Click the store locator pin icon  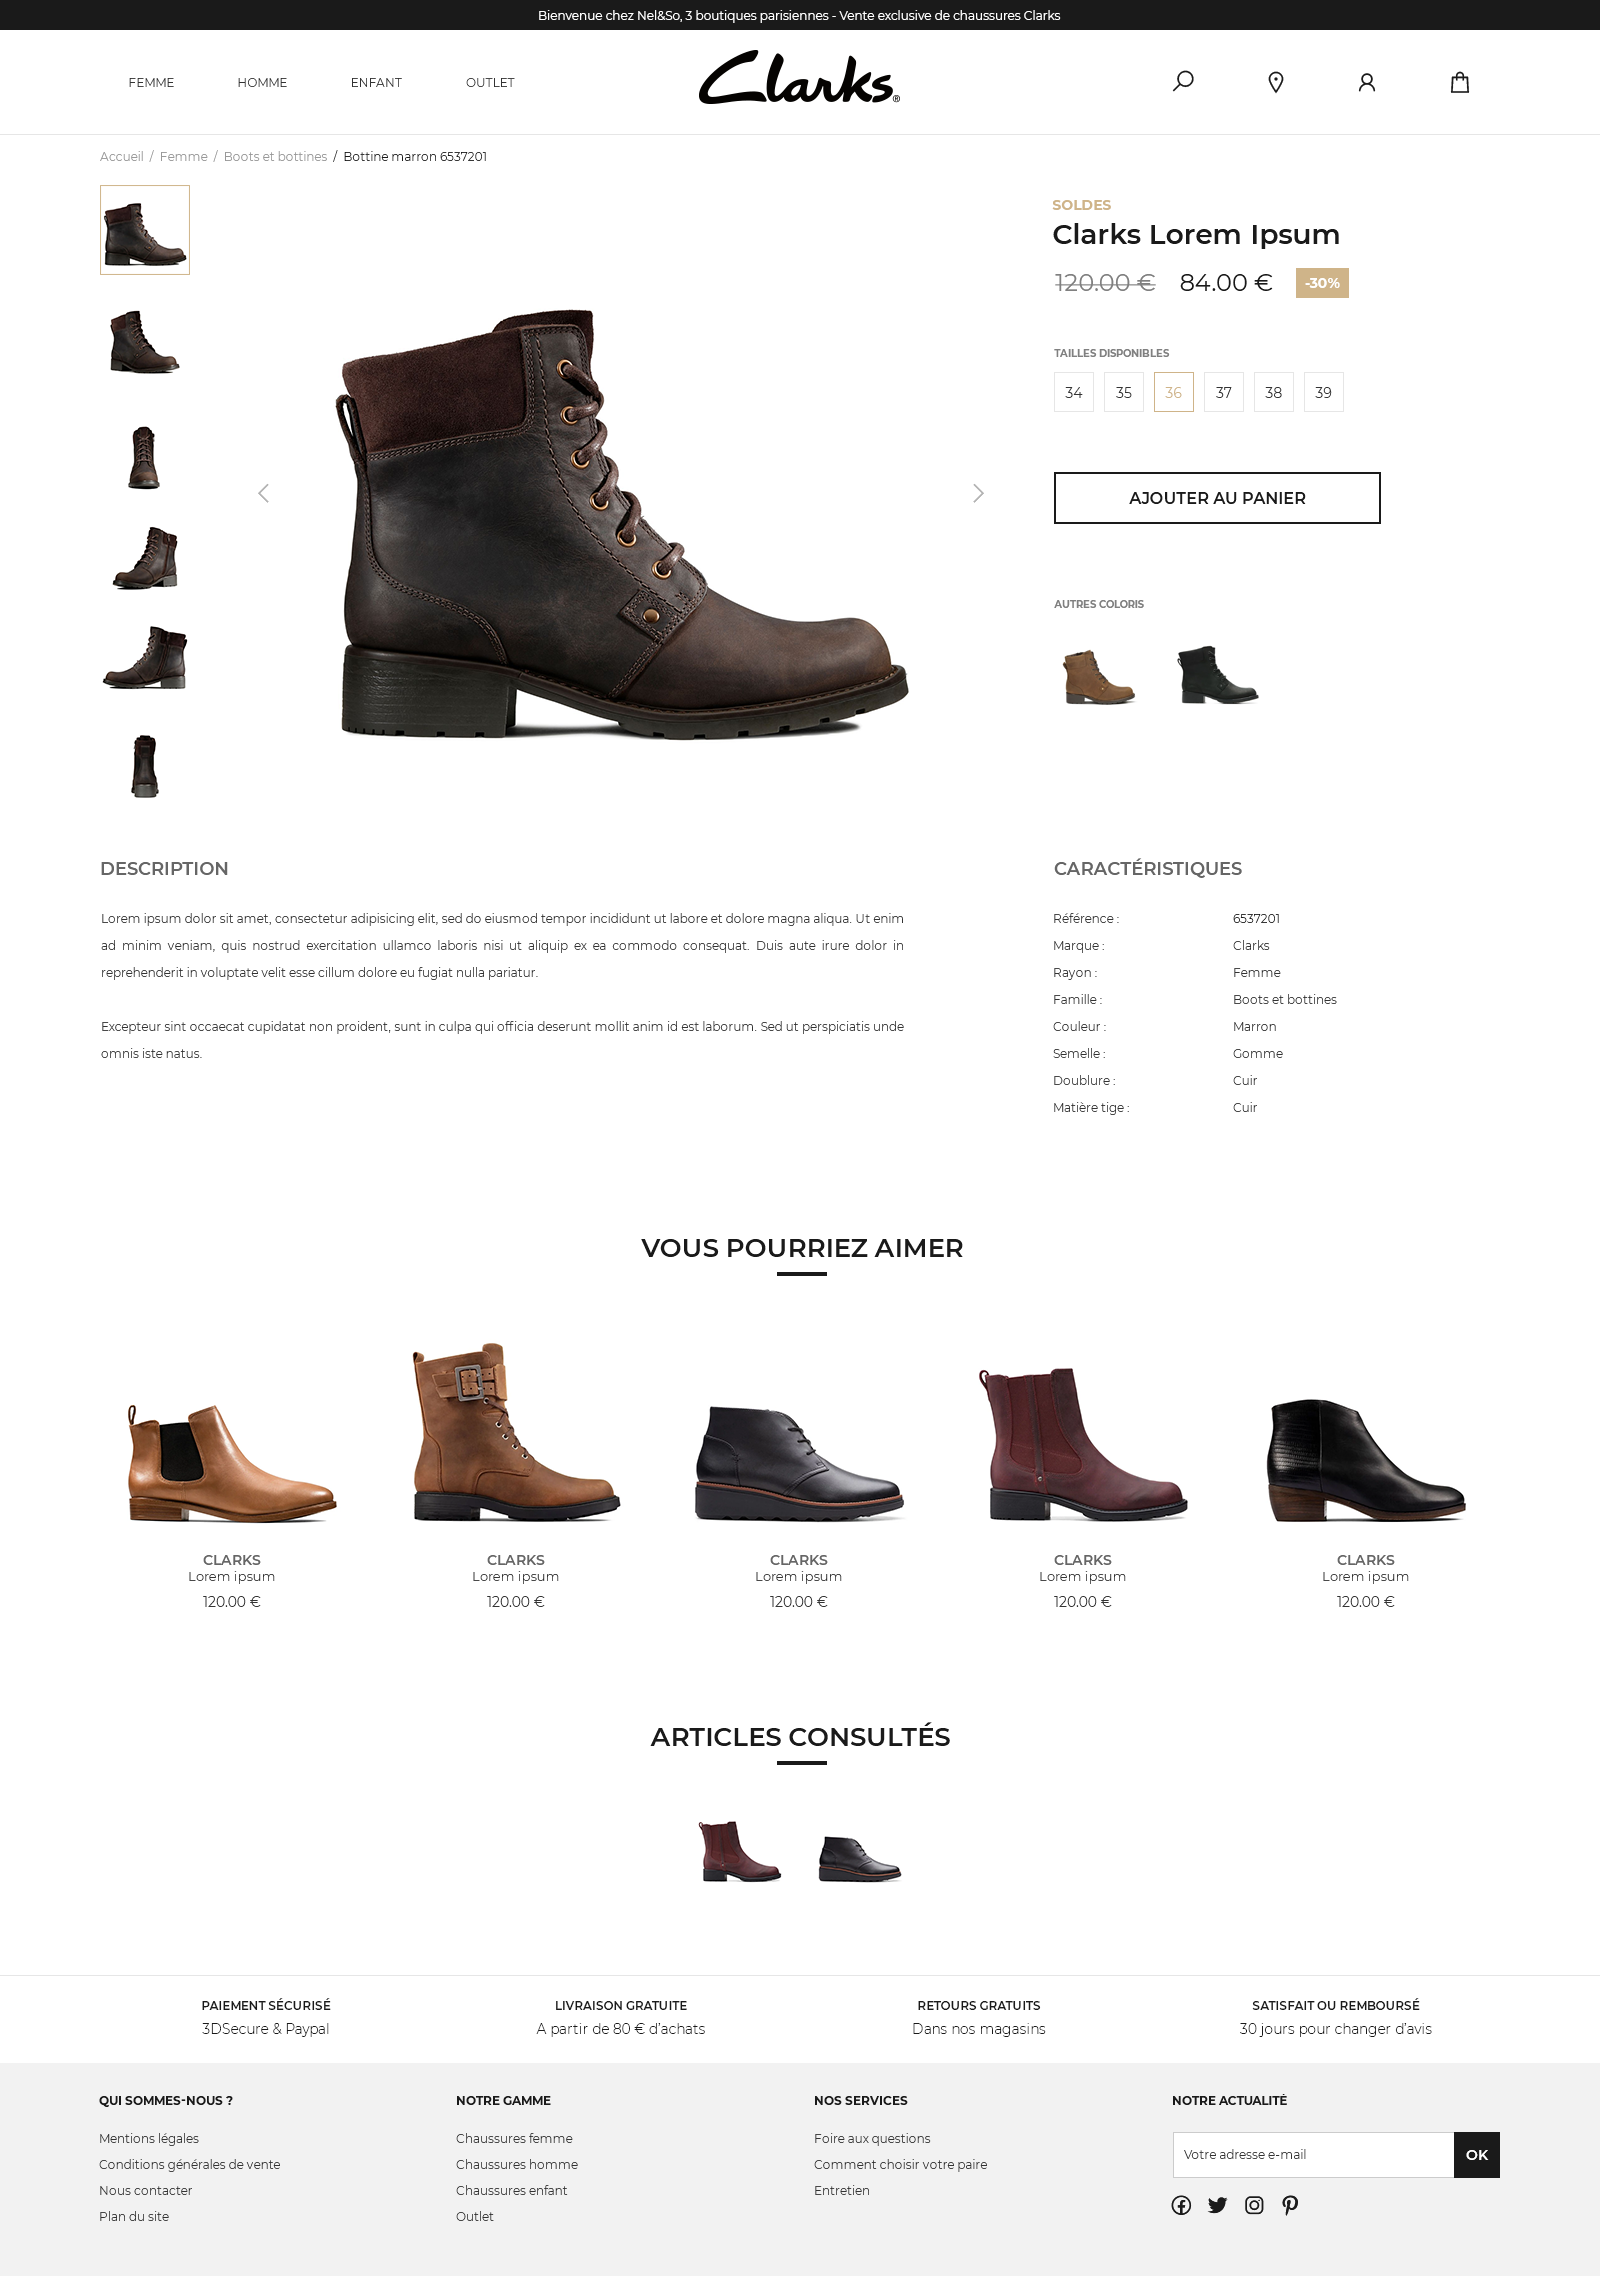coord(1275,82)
